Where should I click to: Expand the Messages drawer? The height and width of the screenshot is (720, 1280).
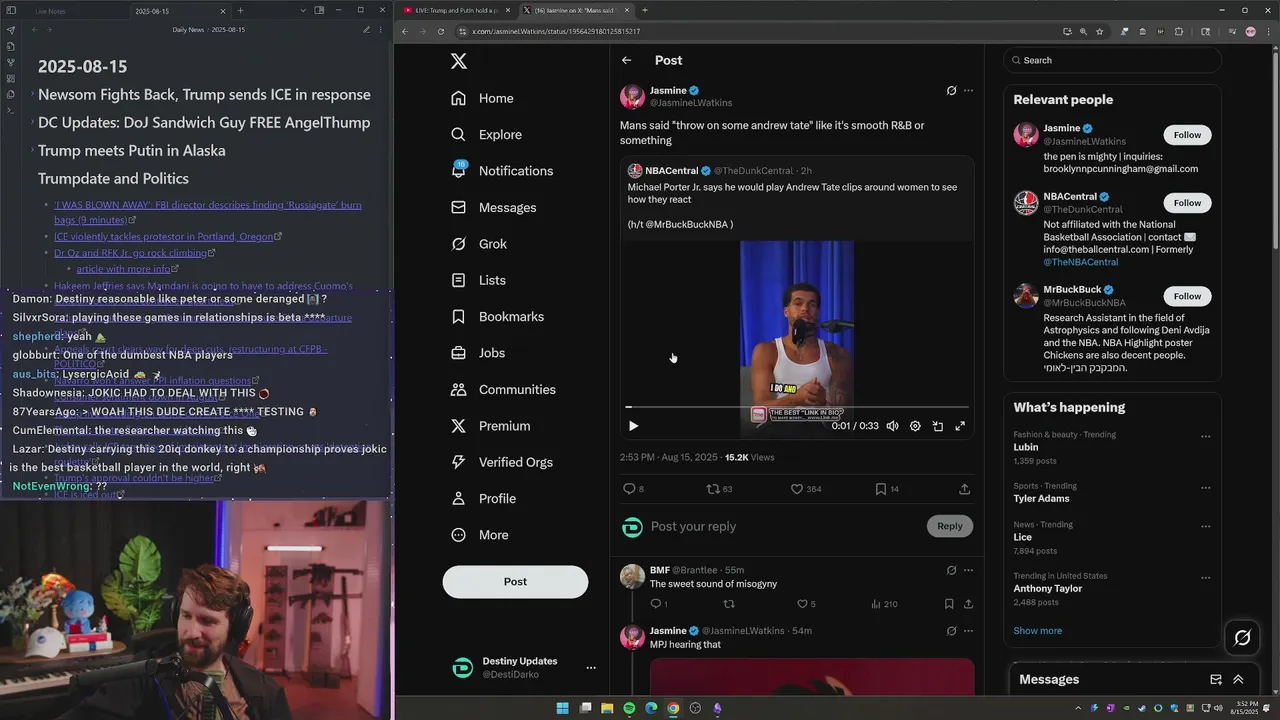tap(1238, 679)
